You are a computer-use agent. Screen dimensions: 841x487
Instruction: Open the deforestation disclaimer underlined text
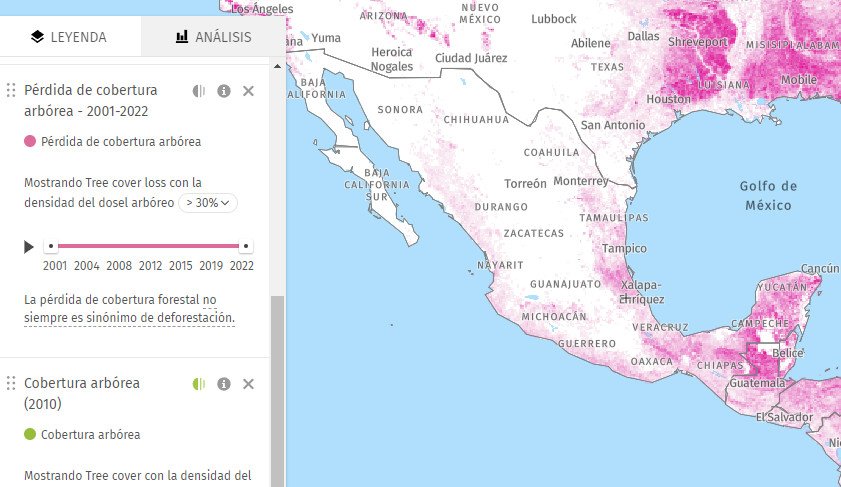(x=128, y=308)
